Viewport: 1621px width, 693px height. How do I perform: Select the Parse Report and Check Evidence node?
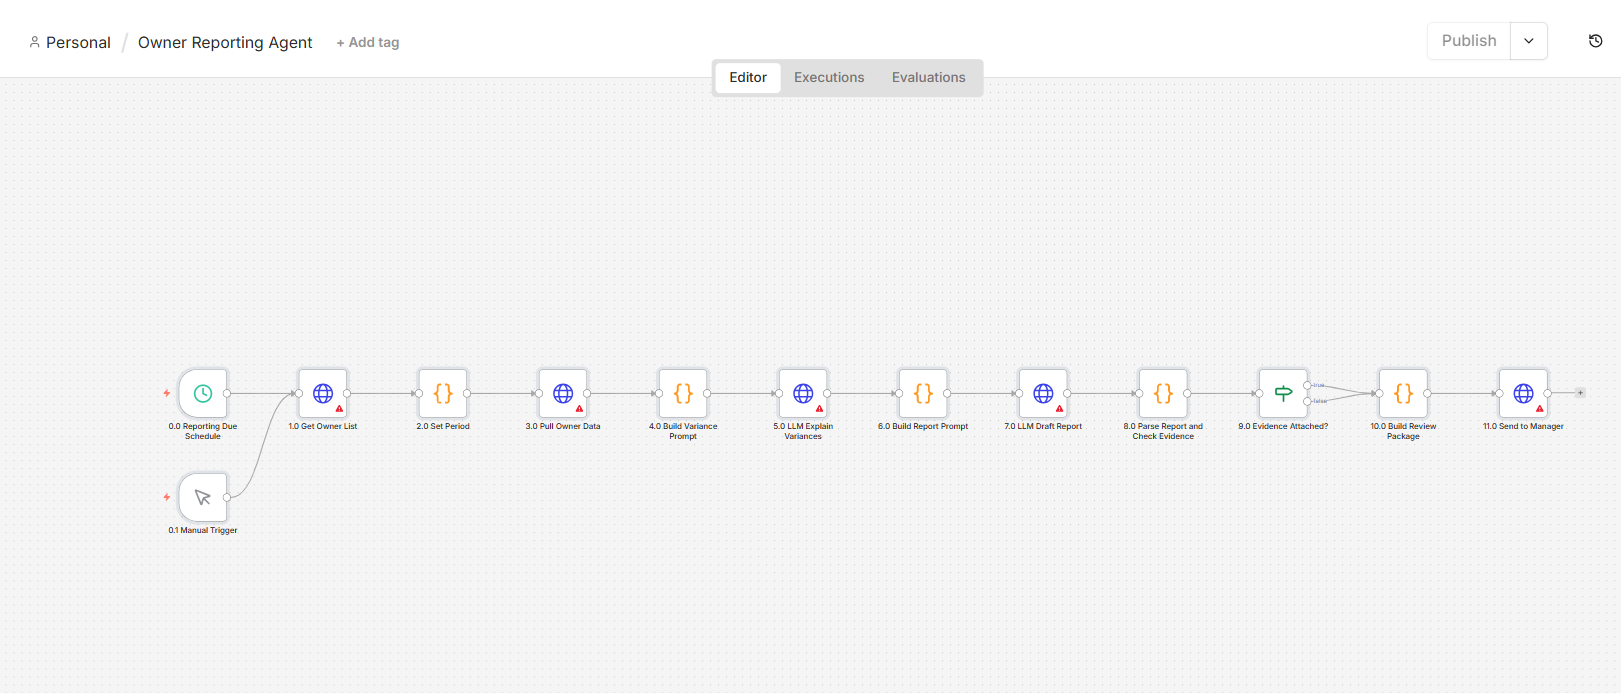click(x=1163, y=393)
